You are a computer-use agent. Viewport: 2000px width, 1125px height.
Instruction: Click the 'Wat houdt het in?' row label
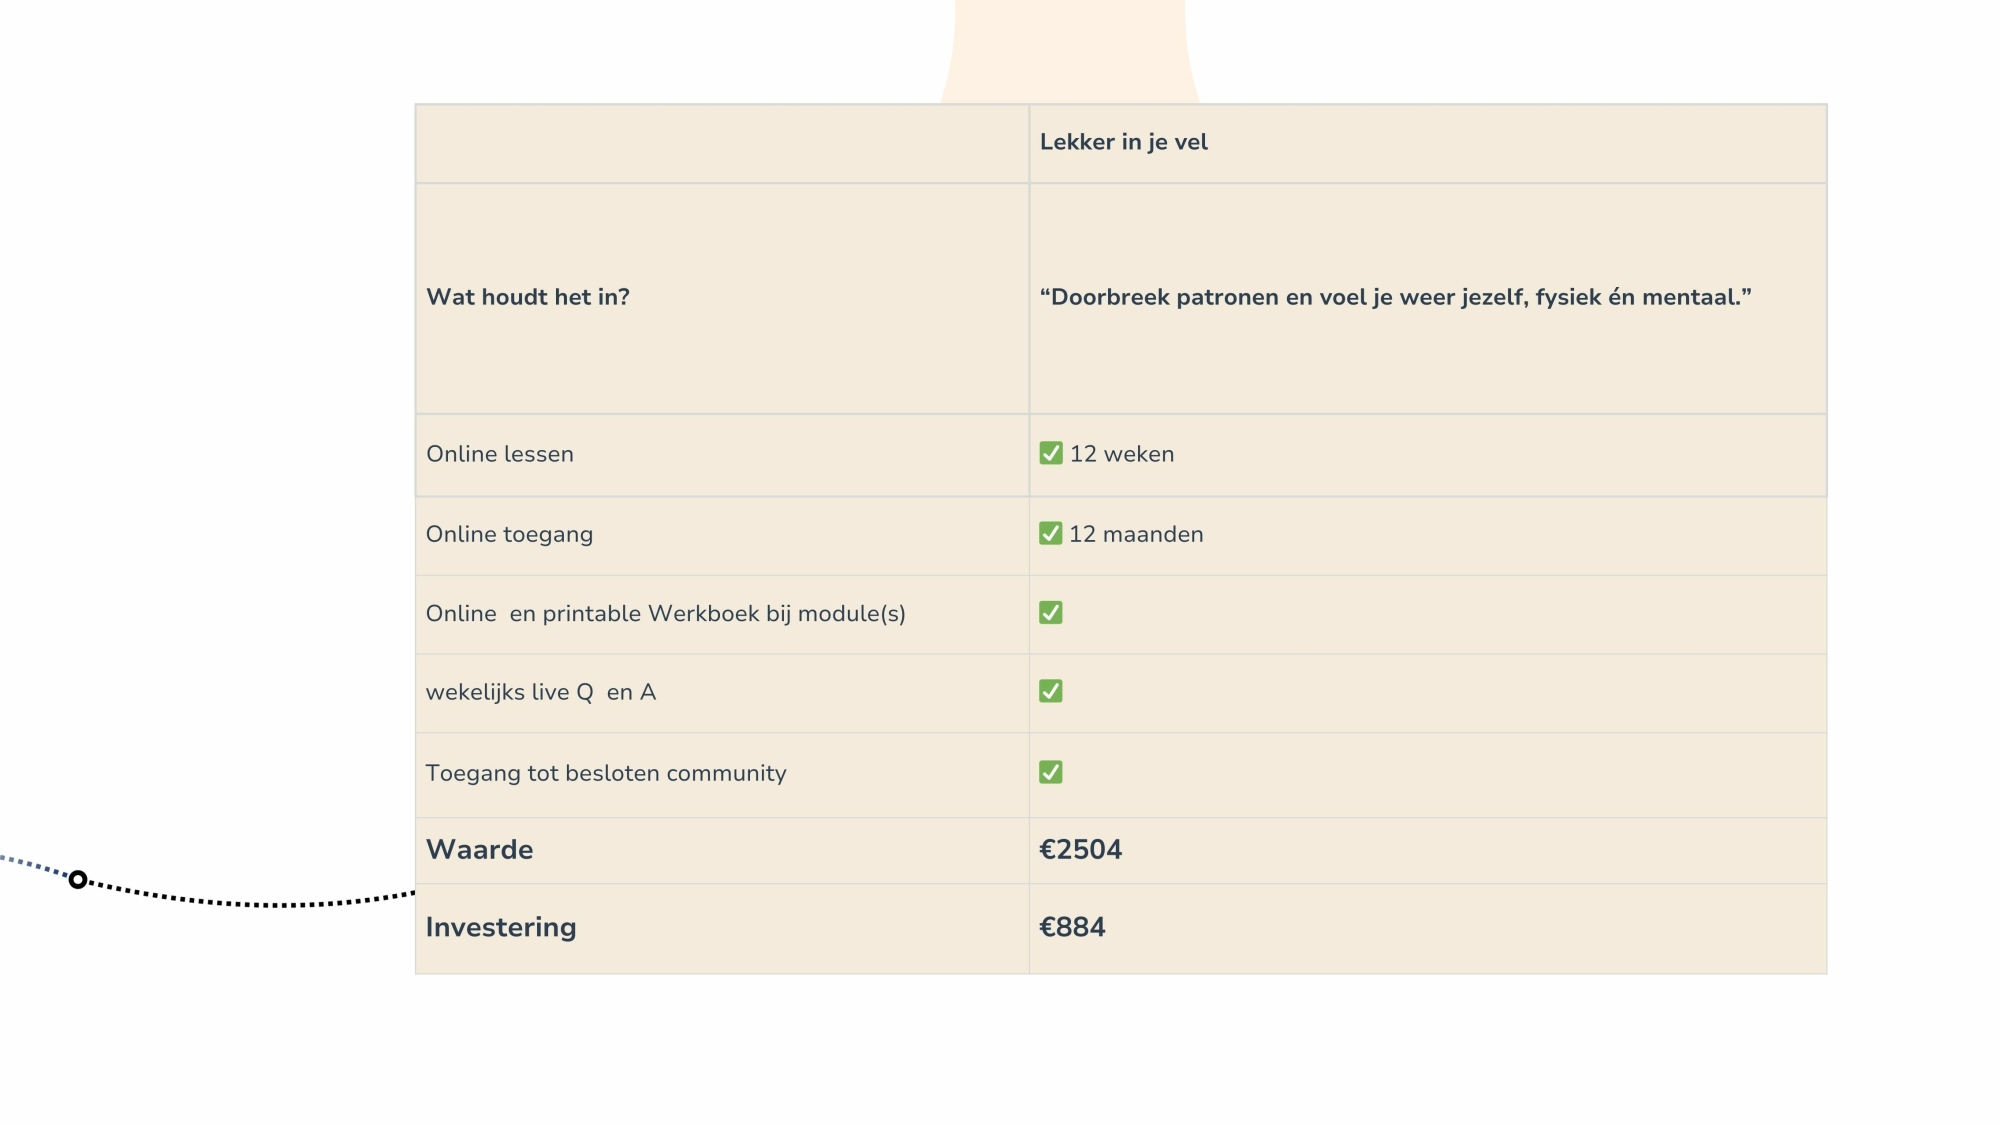528,297
